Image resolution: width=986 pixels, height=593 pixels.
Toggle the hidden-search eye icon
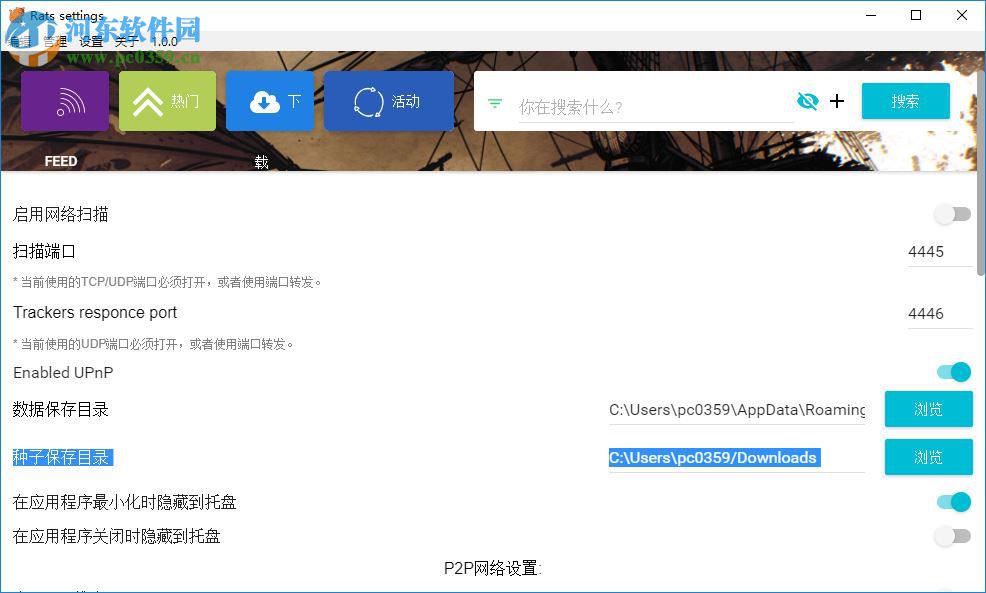[808, 101]
